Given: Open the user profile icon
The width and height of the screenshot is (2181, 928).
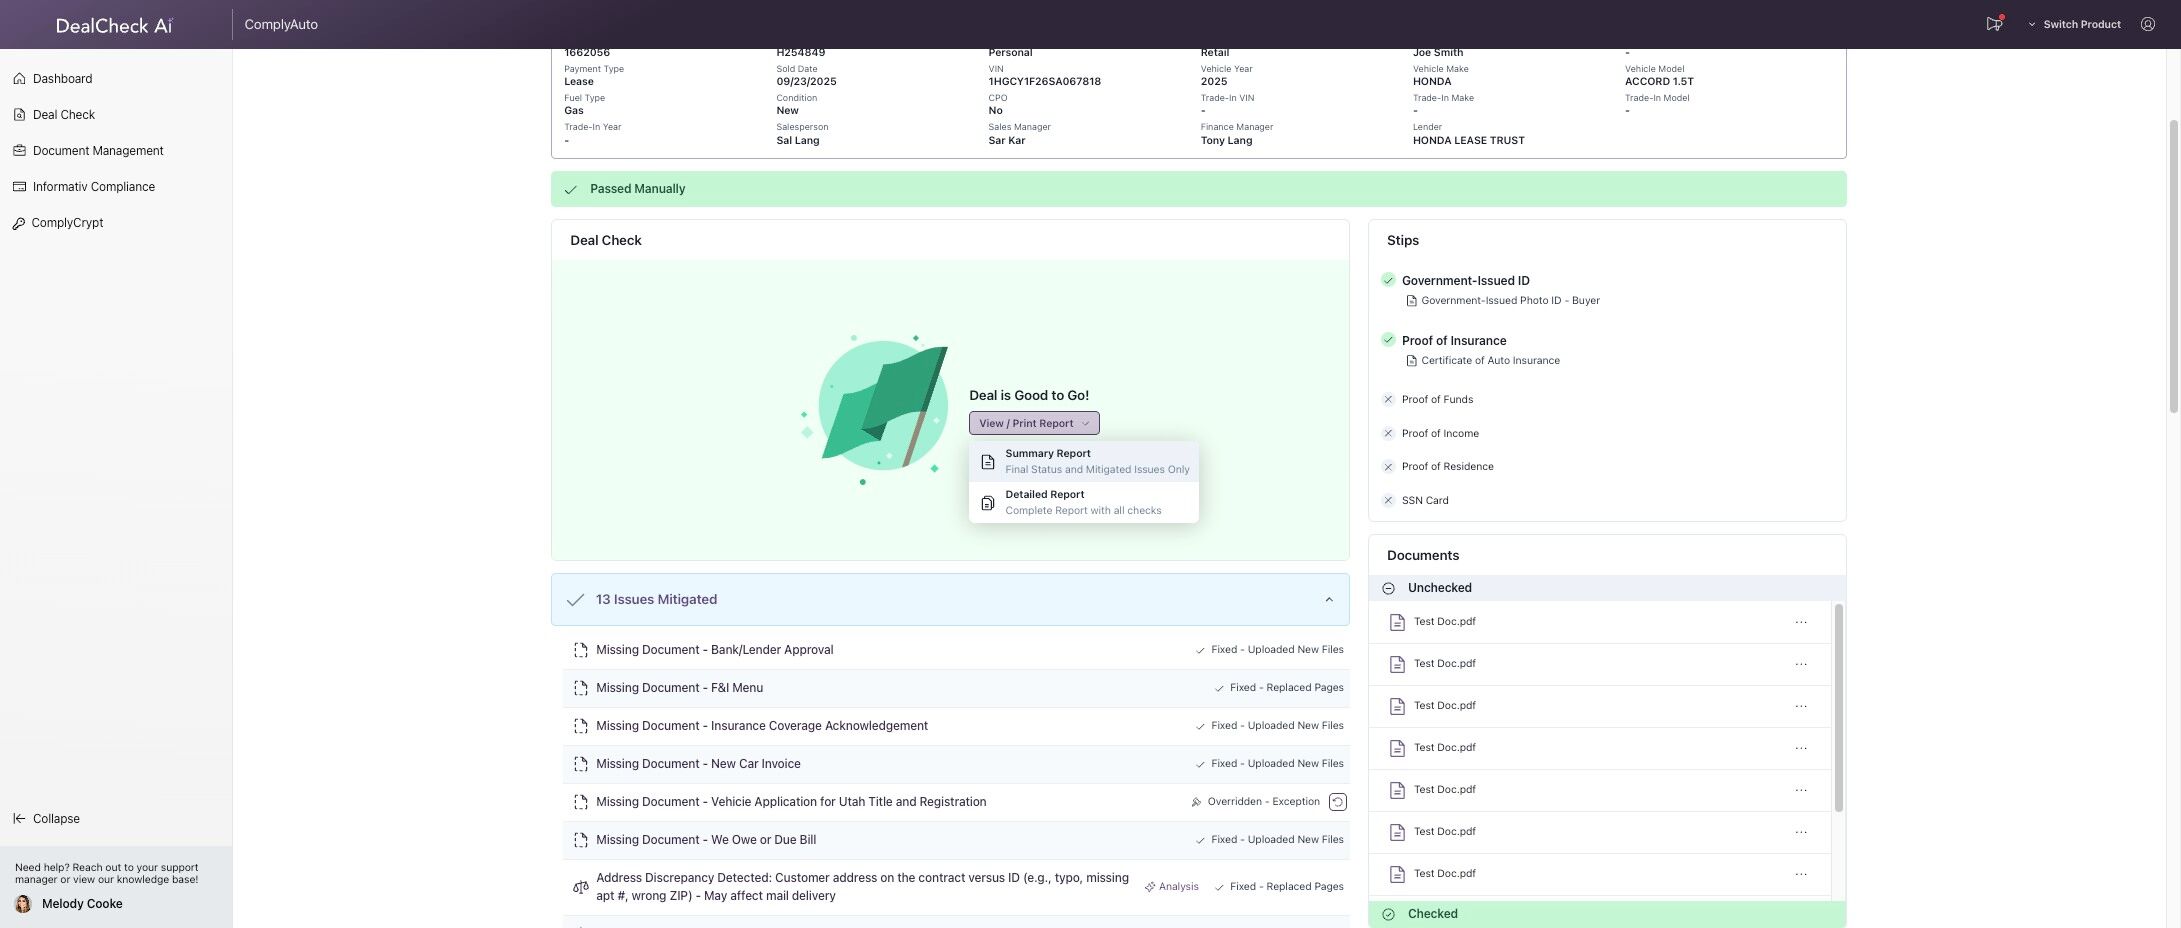Looking at the screenshot, I should point(2148,24).
